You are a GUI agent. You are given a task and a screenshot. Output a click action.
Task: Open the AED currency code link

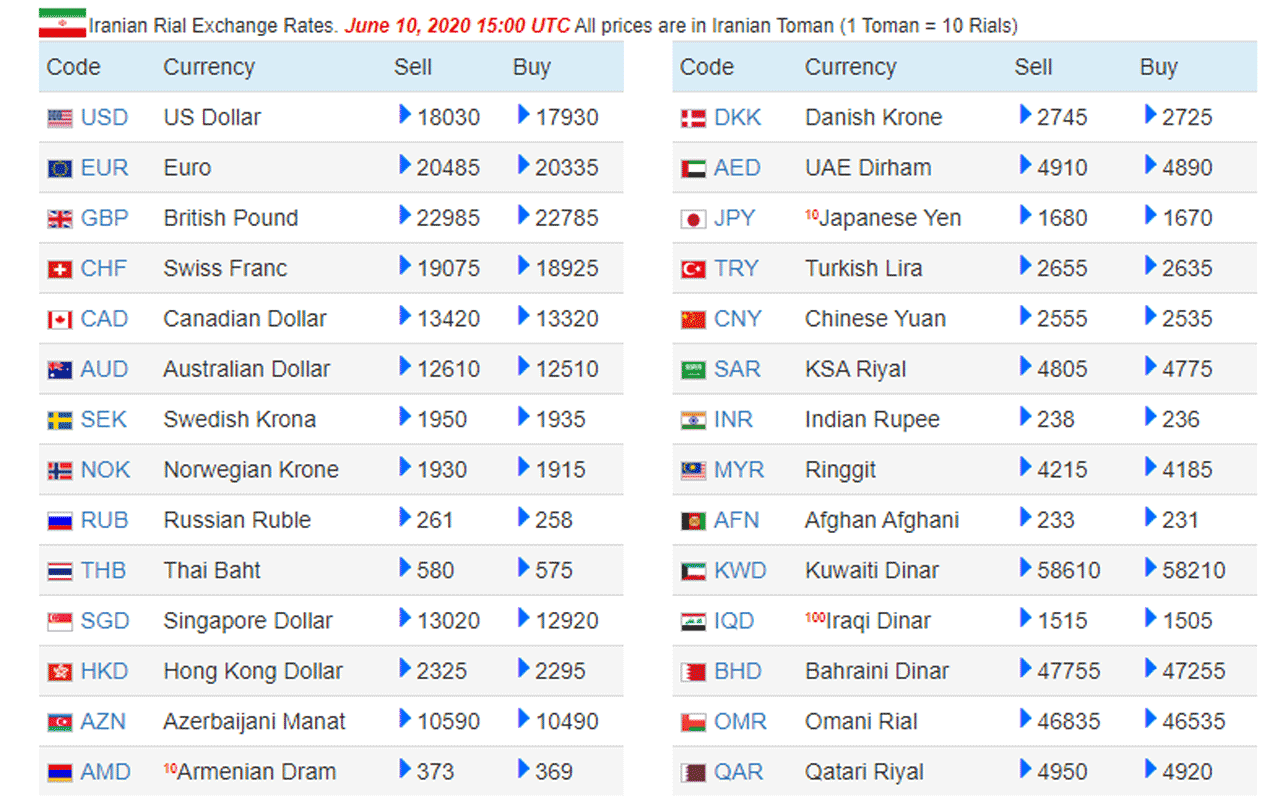point(737,168)
